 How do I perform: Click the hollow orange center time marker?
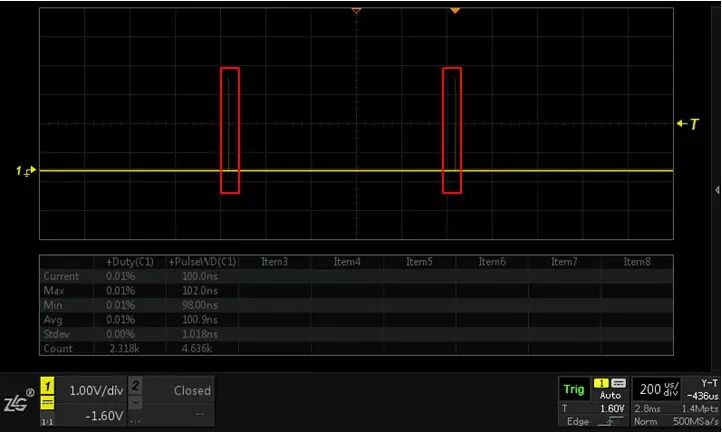[x=356, y=10]
